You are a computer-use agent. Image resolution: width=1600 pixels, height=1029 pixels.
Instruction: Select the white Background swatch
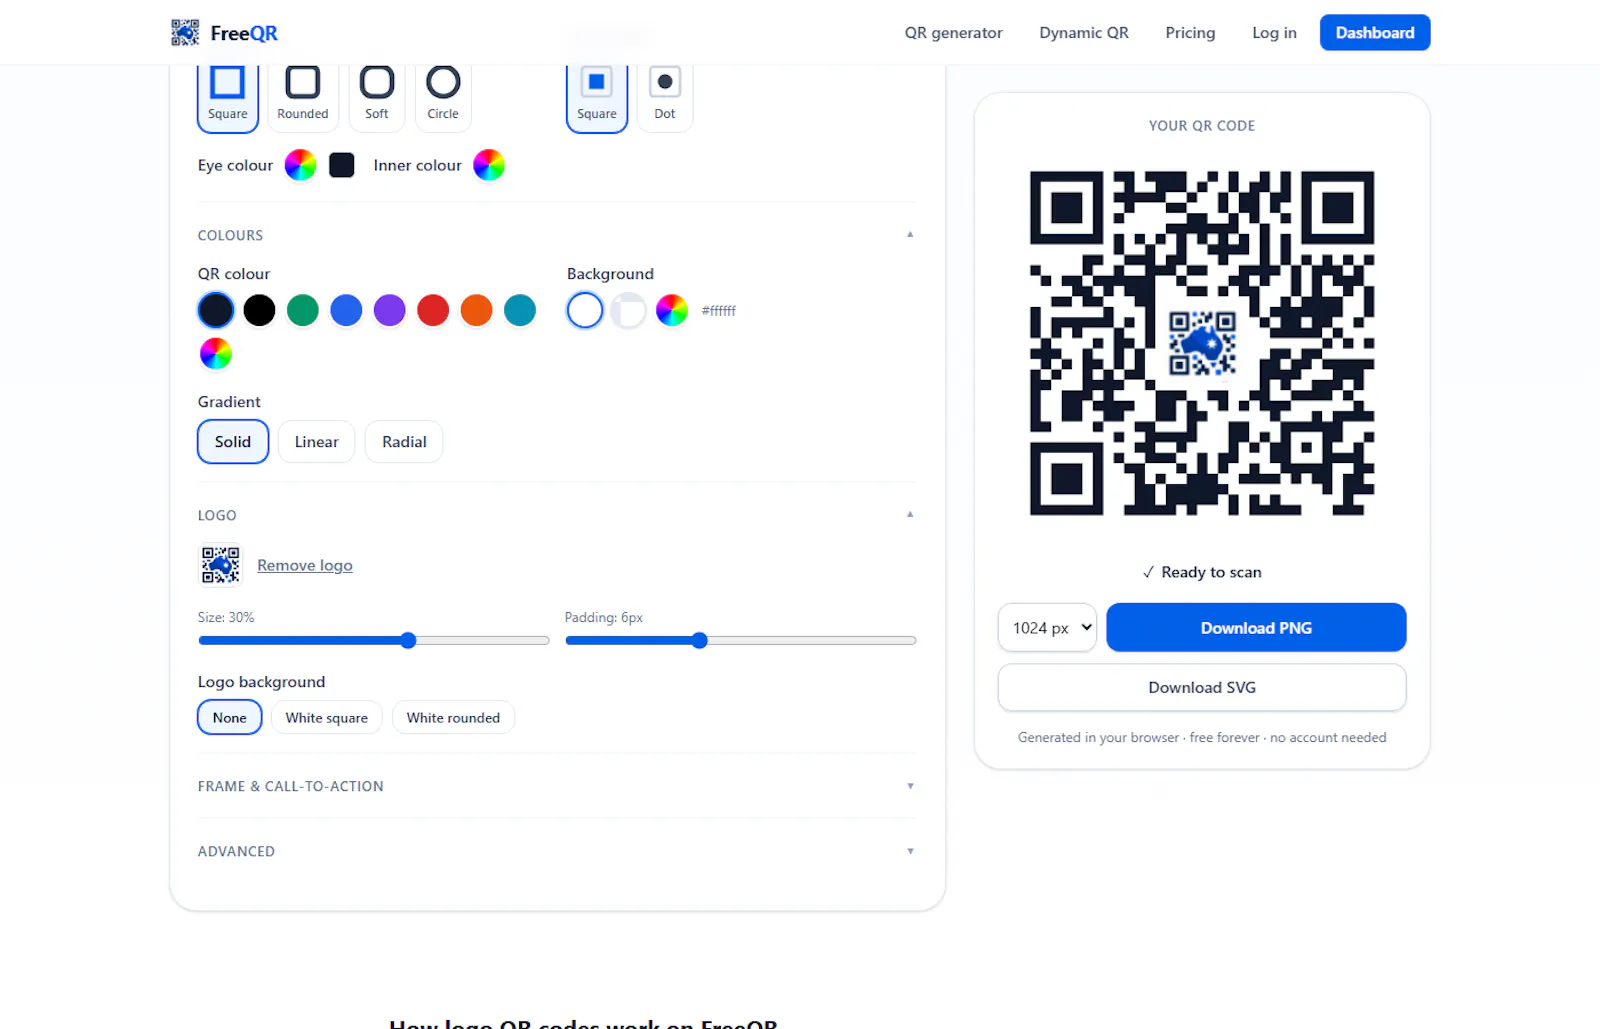pyautogui.click(x=585, y=310)
